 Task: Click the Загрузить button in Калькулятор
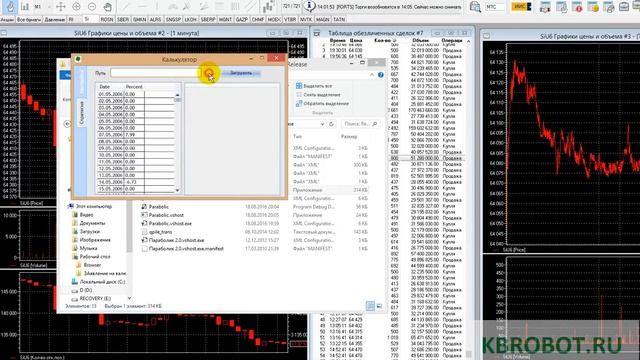[241, 73]
